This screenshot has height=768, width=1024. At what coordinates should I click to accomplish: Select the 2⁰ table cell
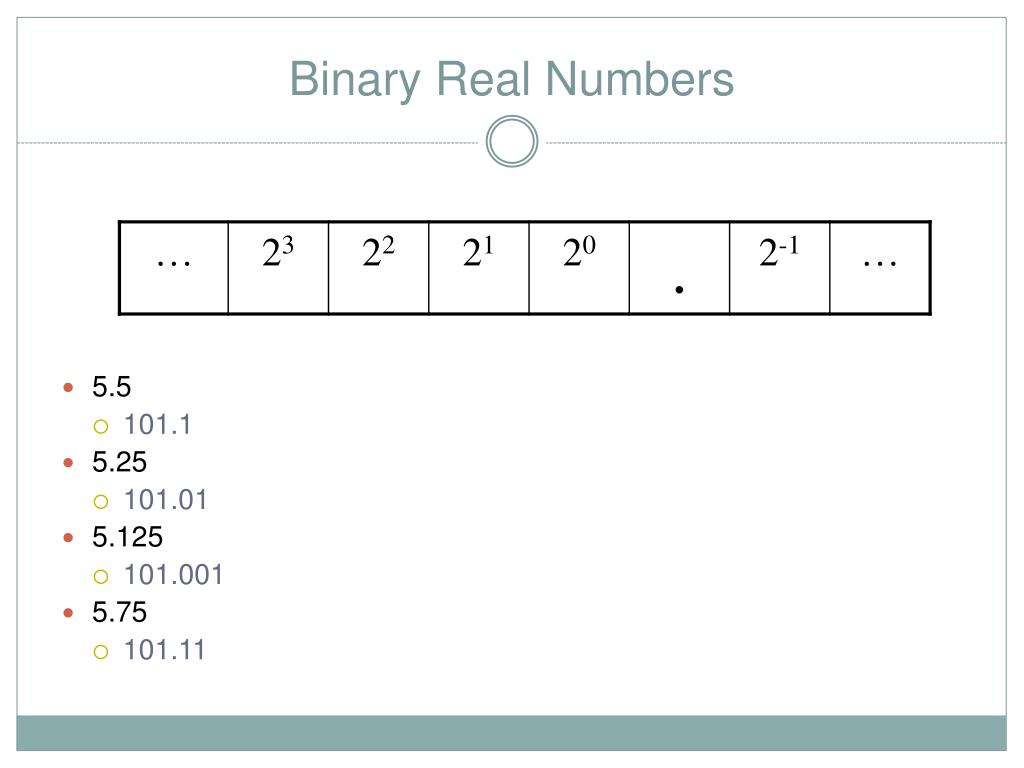point(579,268)
